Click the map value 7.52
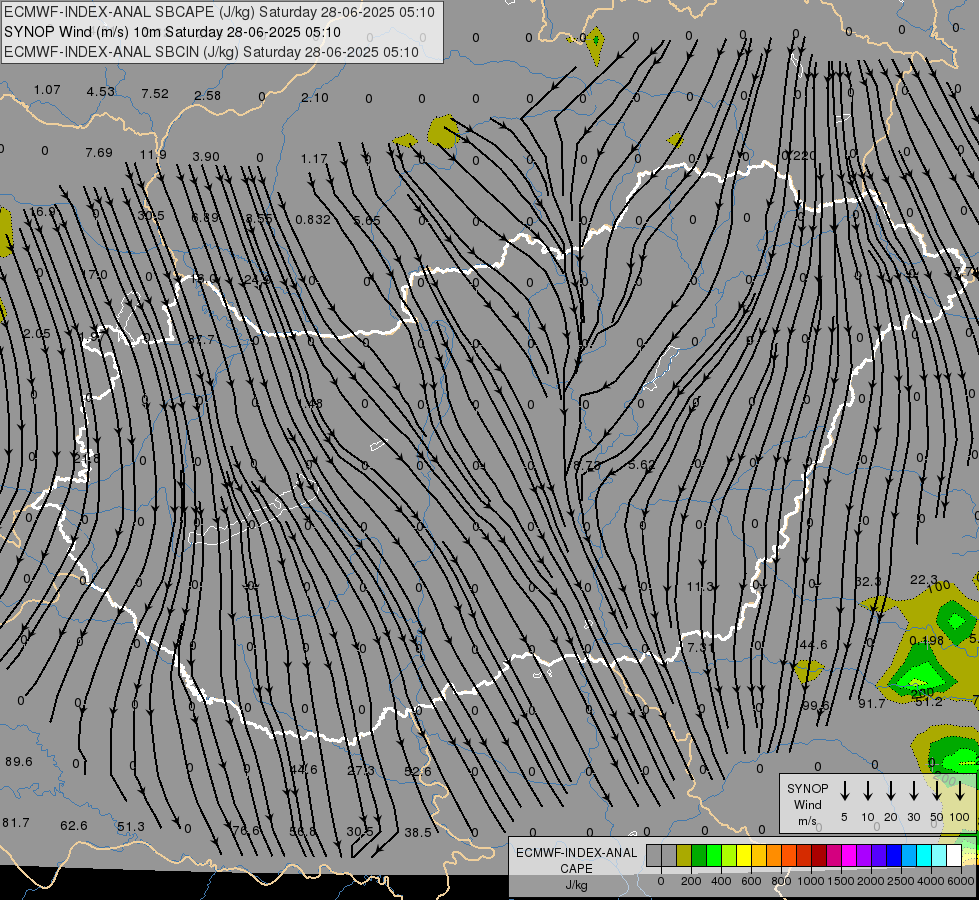Image resolution: width=979 pixels, height=900 pixels. 155,93
